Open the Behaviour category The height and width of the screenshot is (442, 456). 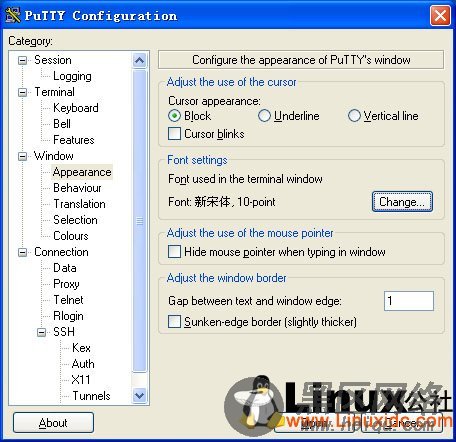pos(77,188)
